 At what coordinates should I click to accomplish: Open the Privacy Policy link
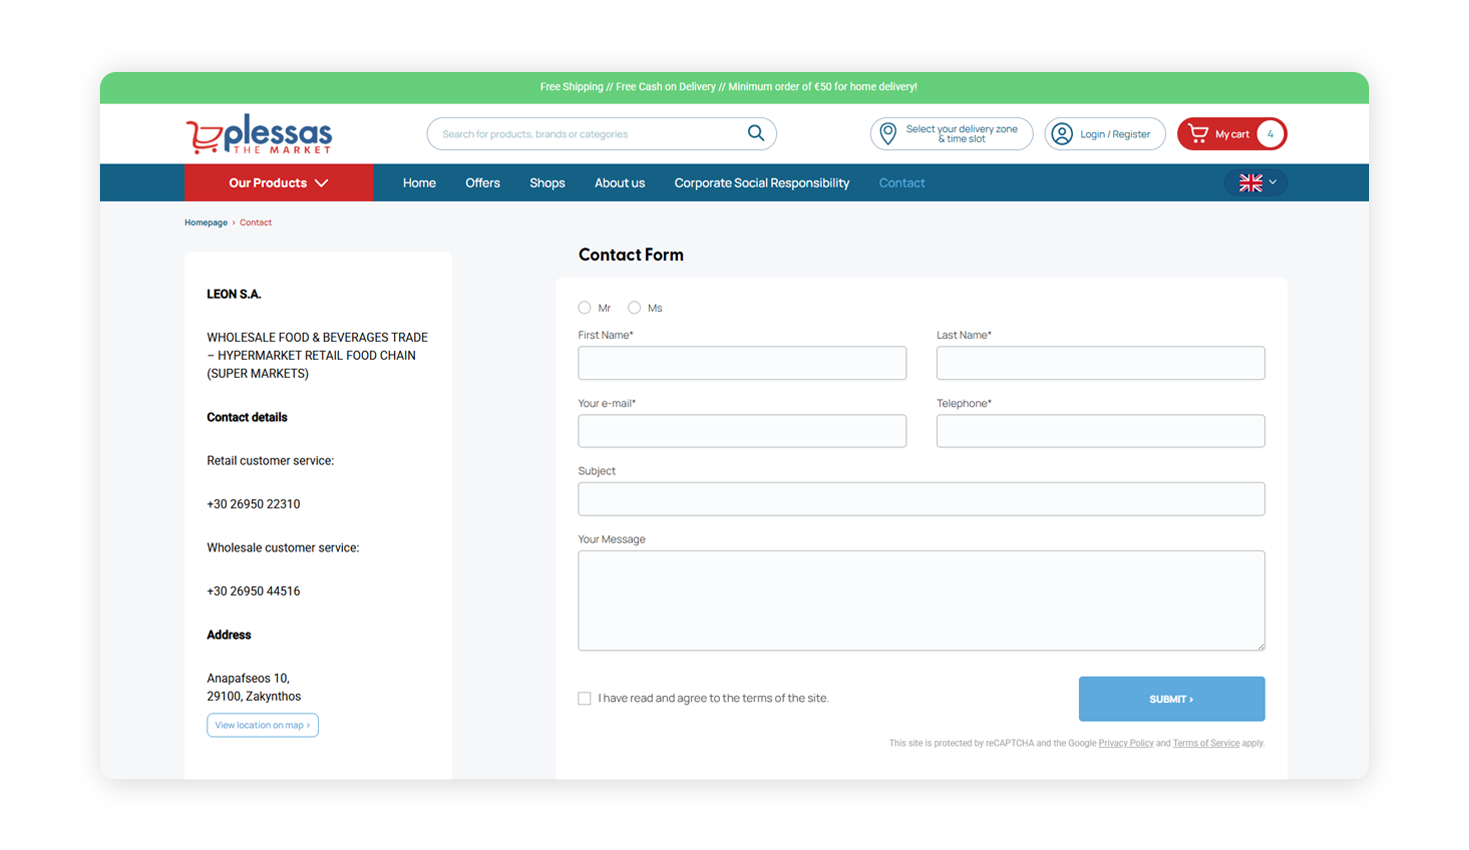(x=1125, y=743)
